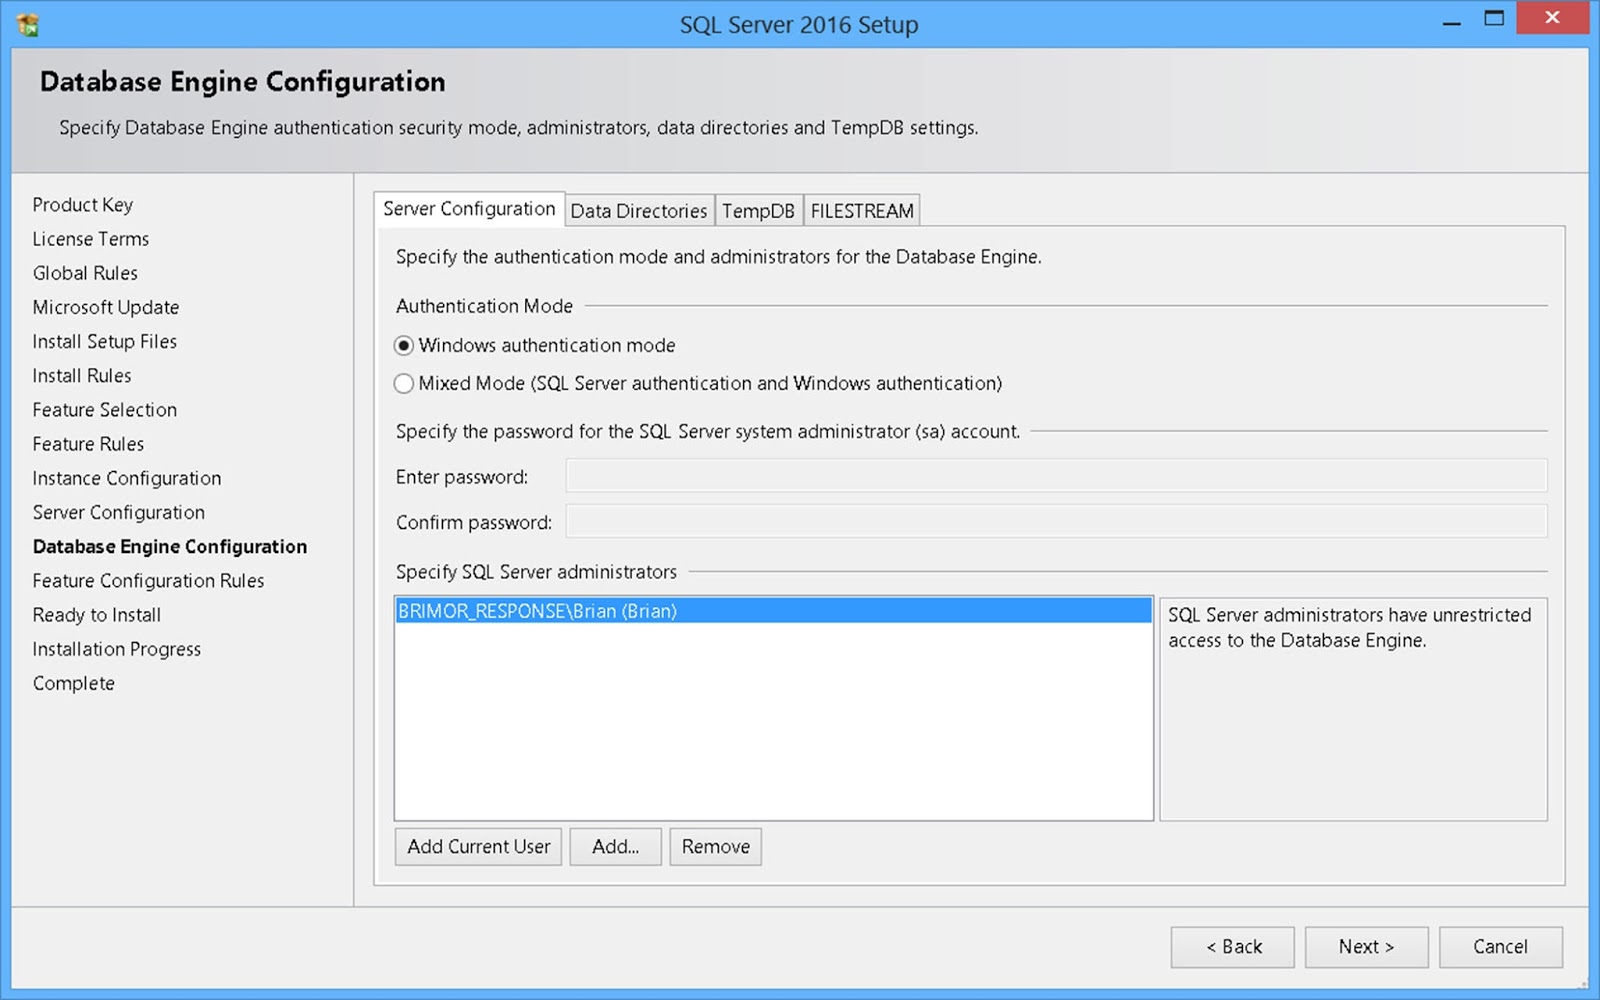This screenshot has height=1000, width=1600.
Task: Enable Mixed Mode authentication
Action: tap(403, 383)
